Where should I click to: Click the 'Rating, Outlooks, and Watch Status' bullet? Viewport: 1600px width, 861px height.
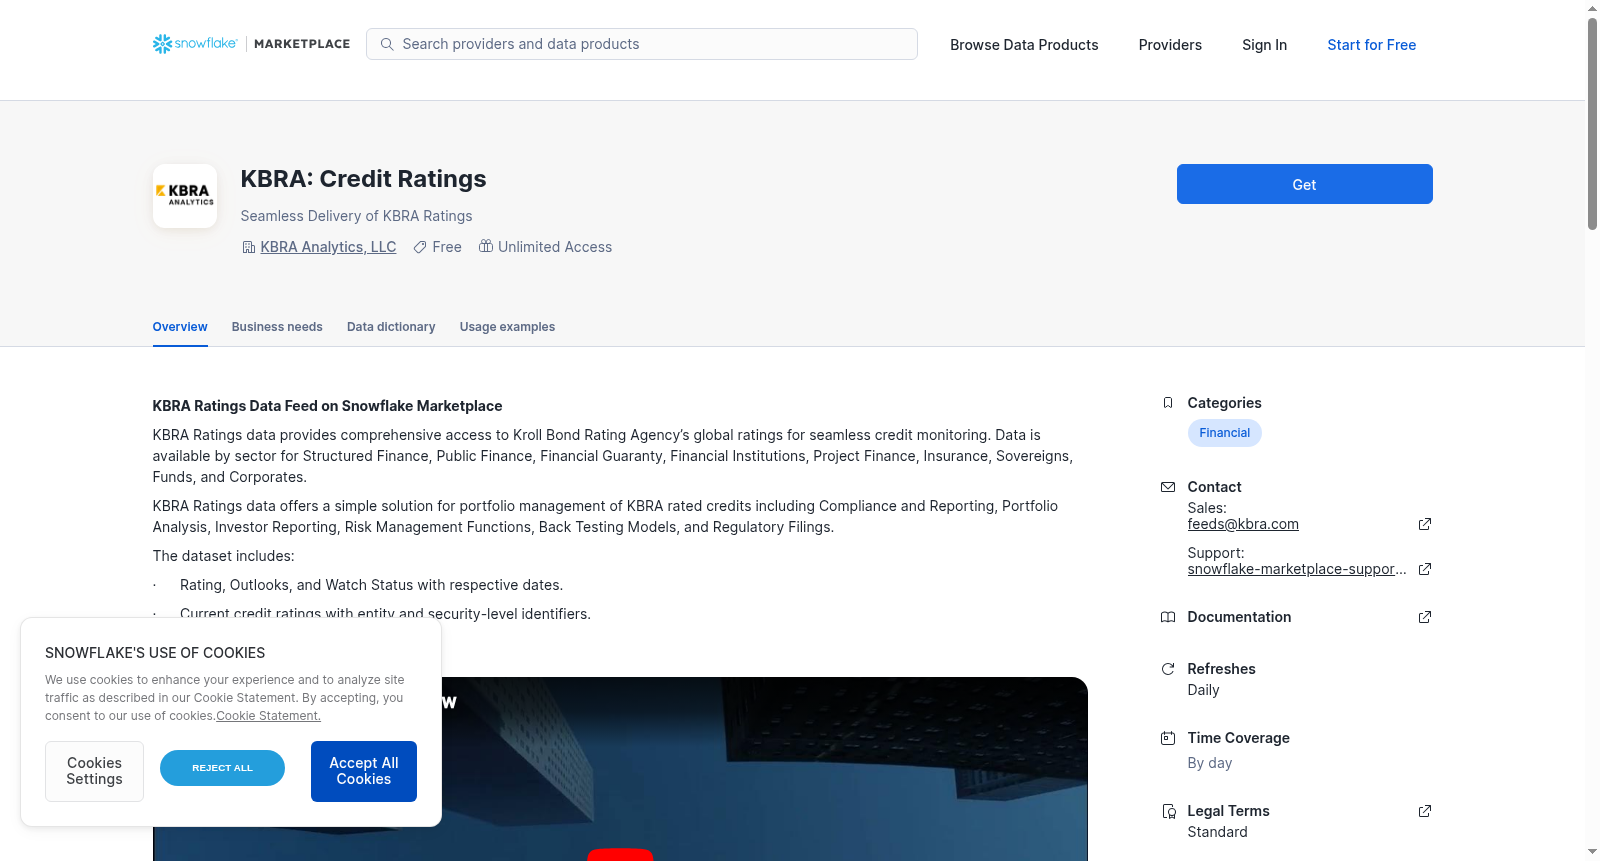point(371,585)
